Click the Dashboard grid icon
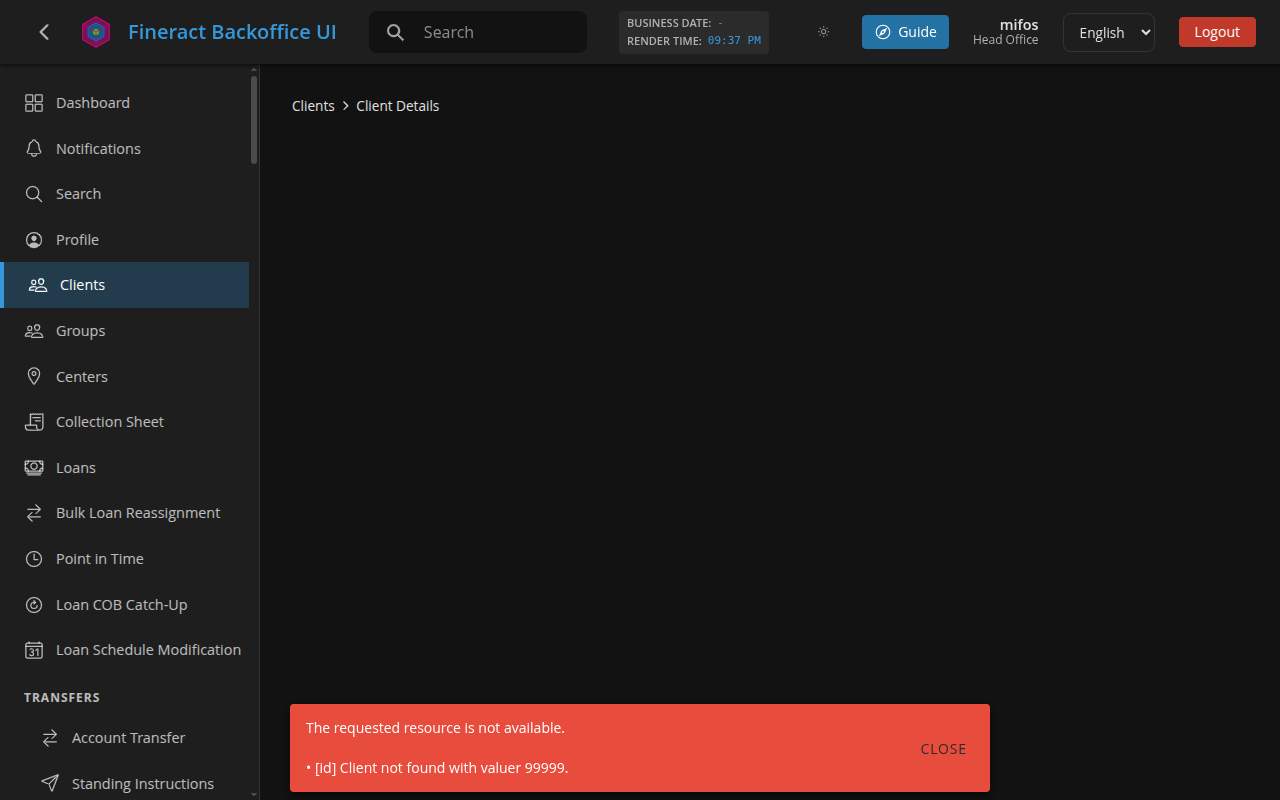Image resolution: width=1280 pixels, height=800 pixels. 34,103
